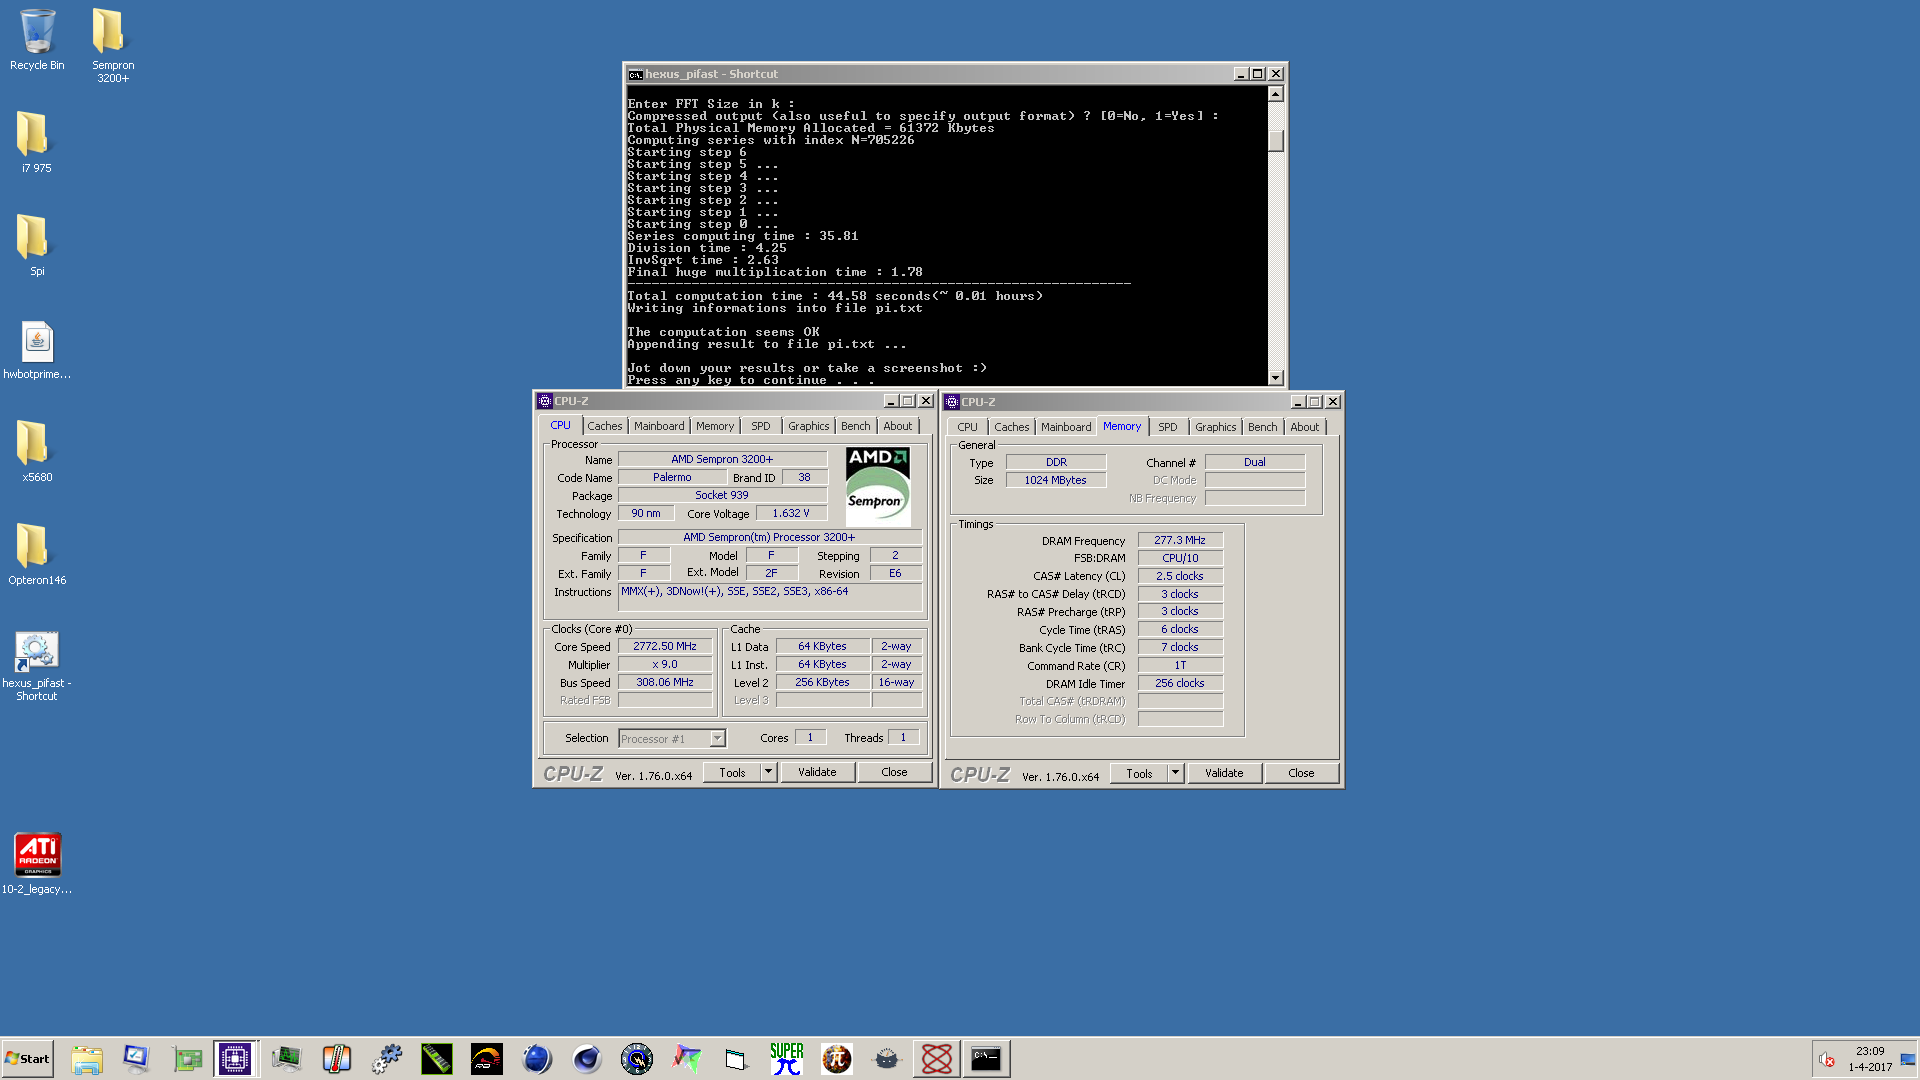
Task: Click the pifast console scrollbar thumb
Action: click(1275, 141)
